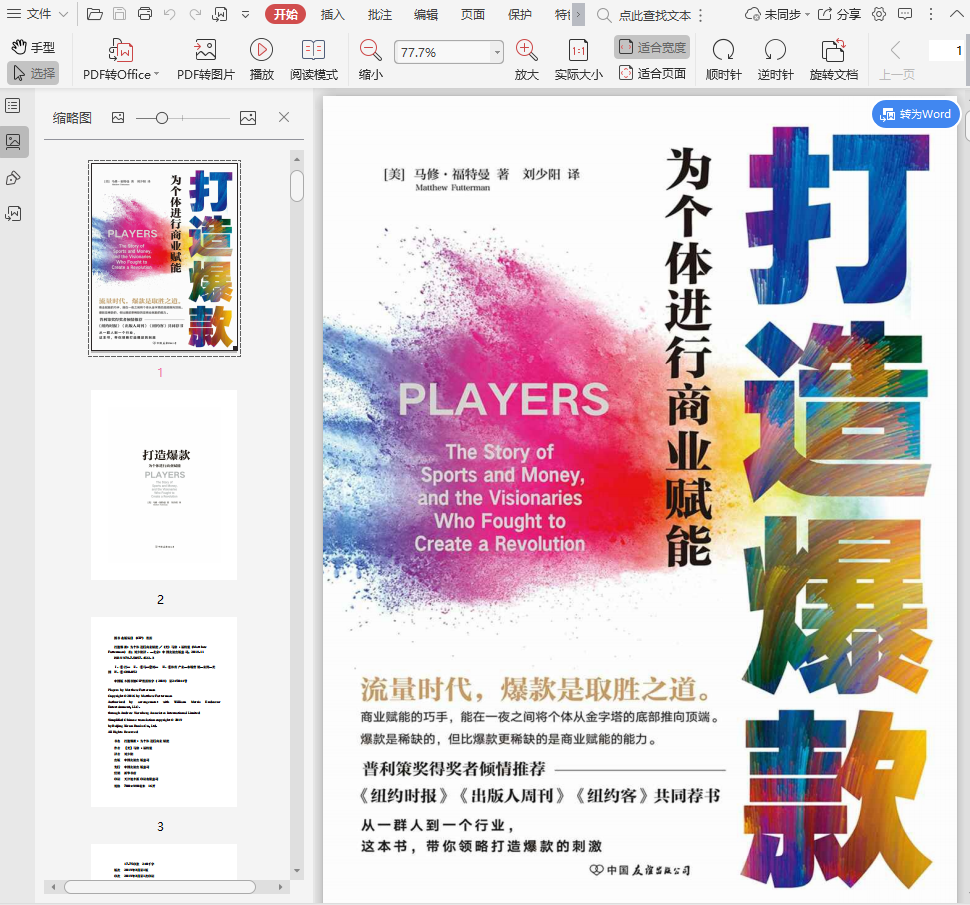Rotate the page with 顺时针 icon
This screenshot has height=905, width=970.
click(722, 59)
